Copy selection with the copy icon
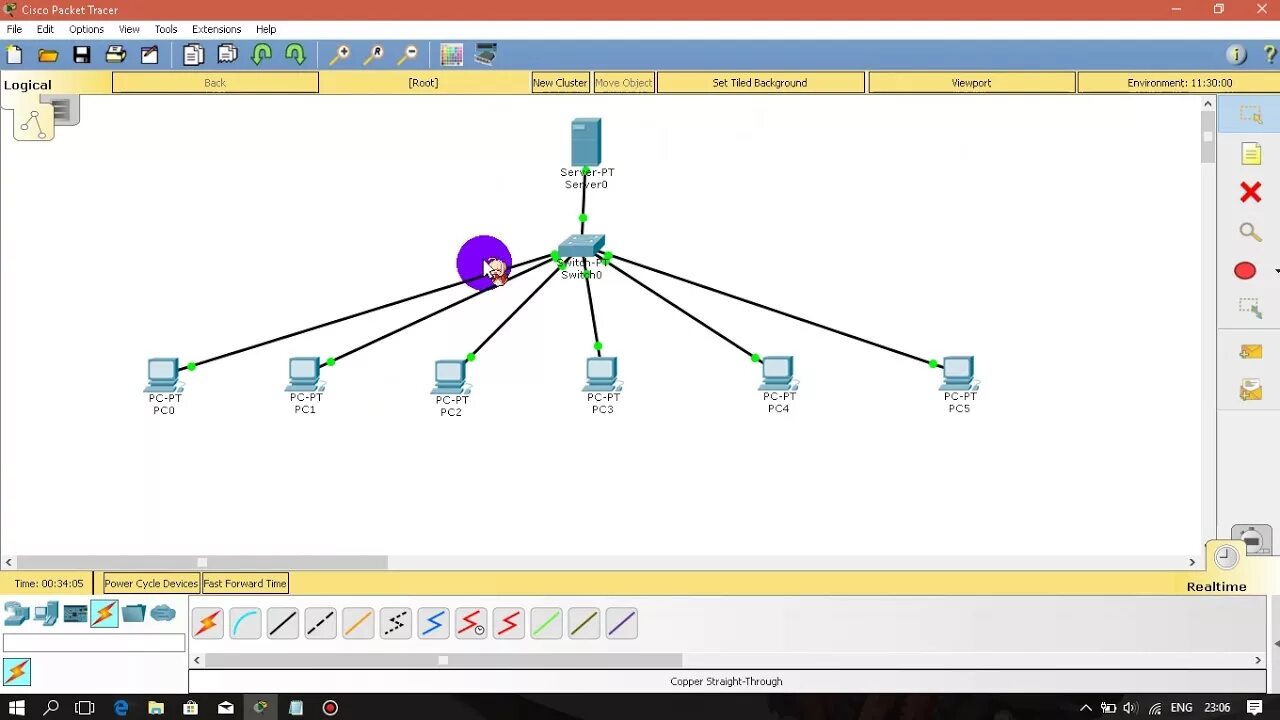Viewport: 1280px width, 720px height. pyautogui.click(x=194, y=55)
